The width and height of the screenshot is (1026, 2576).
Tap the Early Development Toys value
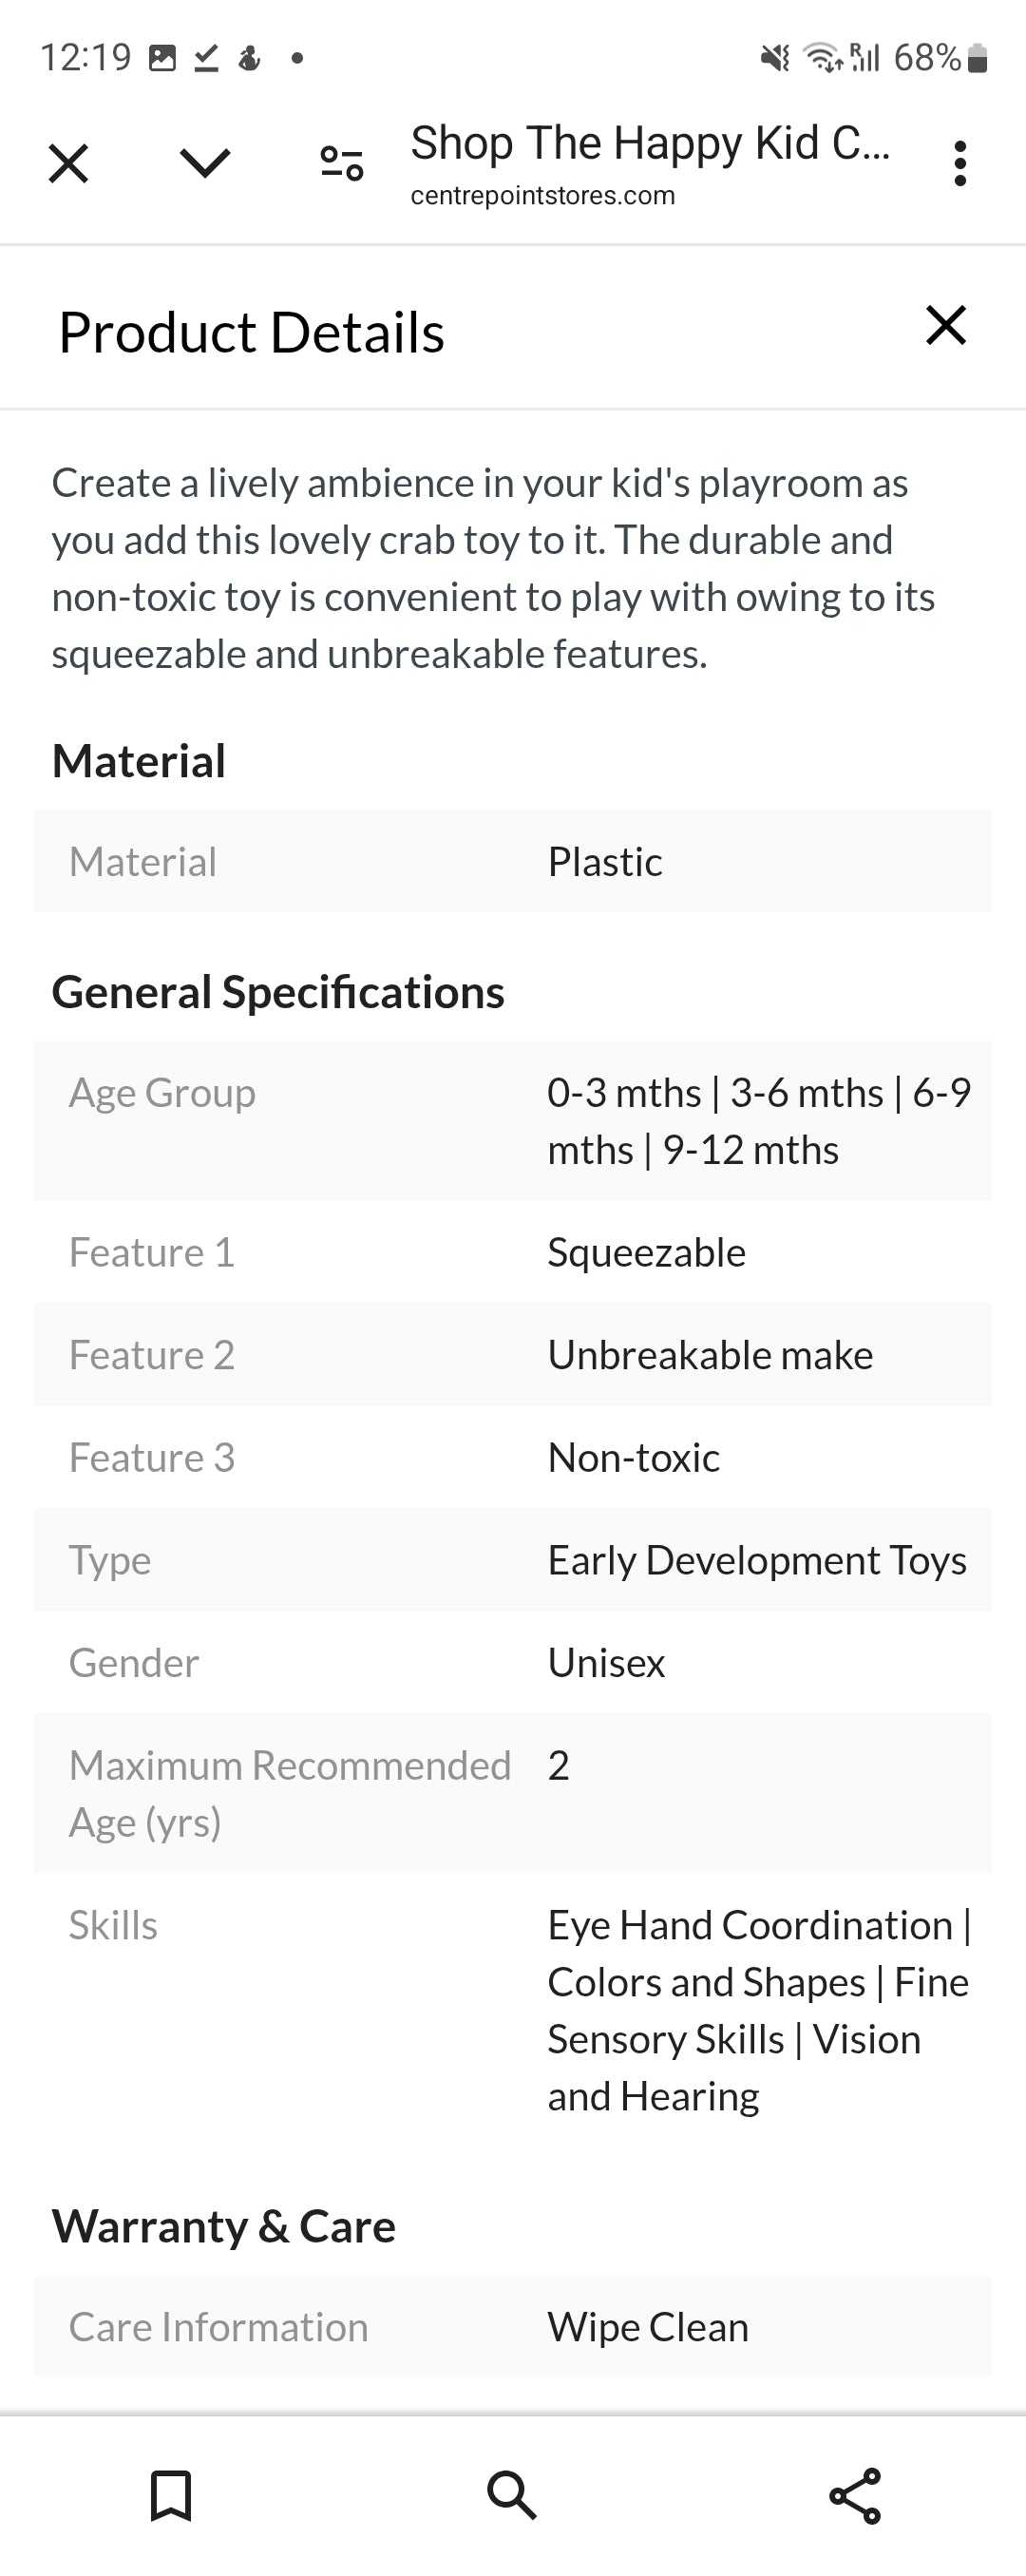(x=757, y=1560)
